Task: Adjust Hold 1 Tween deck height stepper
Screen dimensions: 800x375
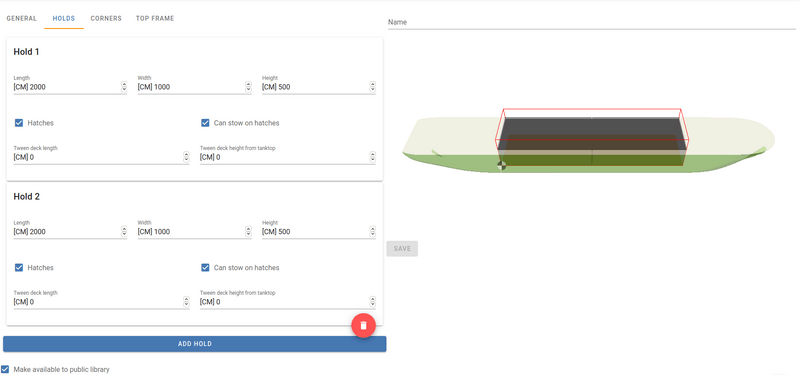Action: [x=372, y=158]
